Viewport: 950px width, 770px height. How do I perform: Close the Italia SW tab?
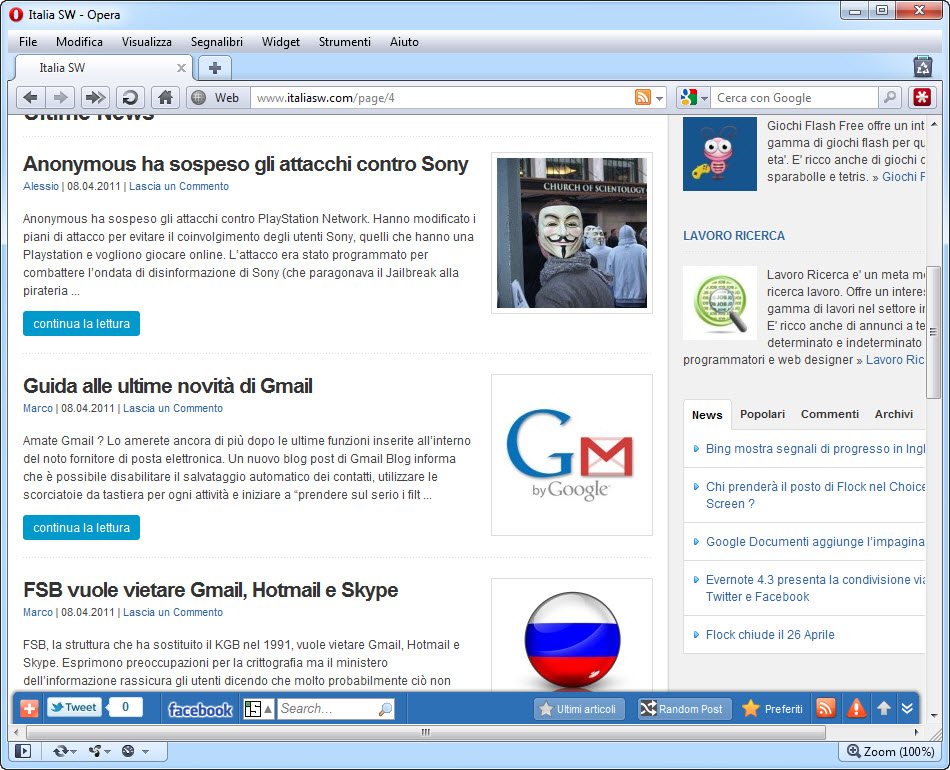click(x=181, y=68)
